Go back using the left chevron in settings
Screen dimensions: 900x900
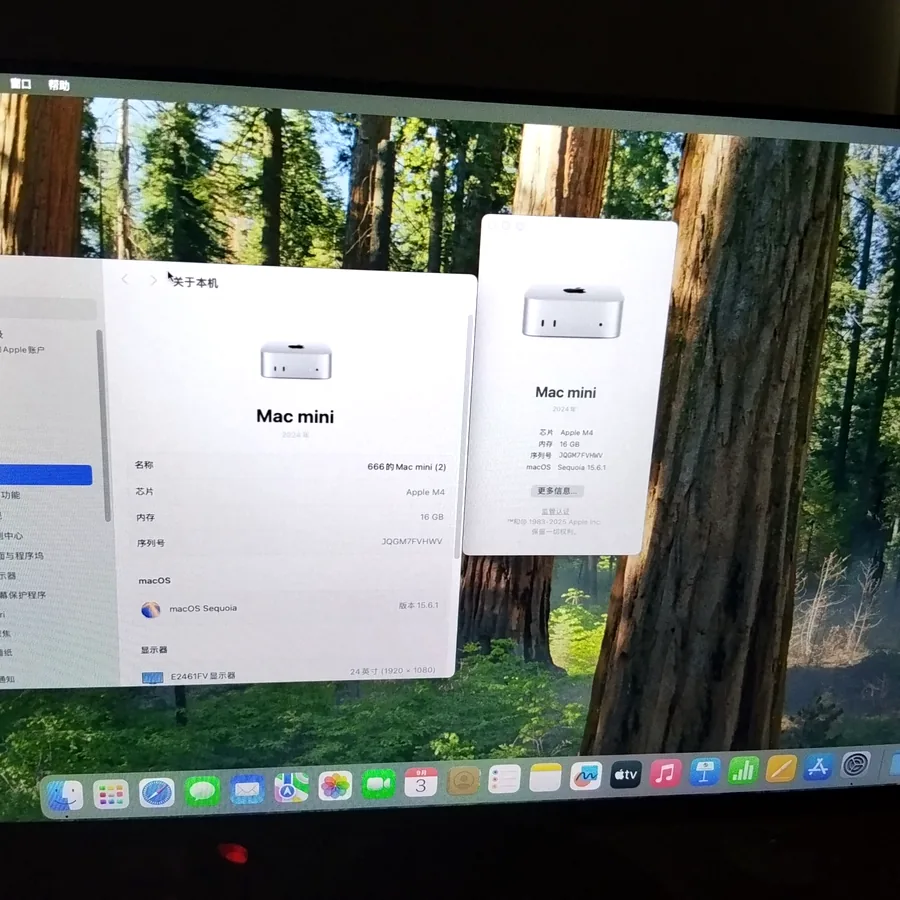[x=125, y=279]
